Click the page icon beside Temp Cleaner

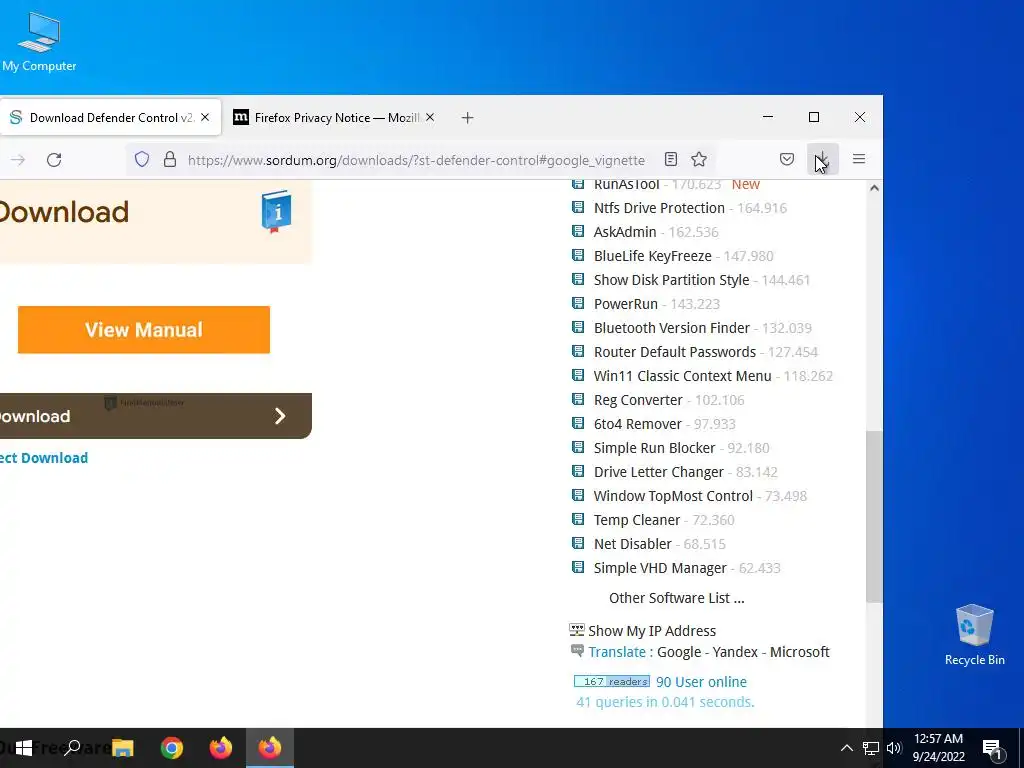click(x=578, y=519)
